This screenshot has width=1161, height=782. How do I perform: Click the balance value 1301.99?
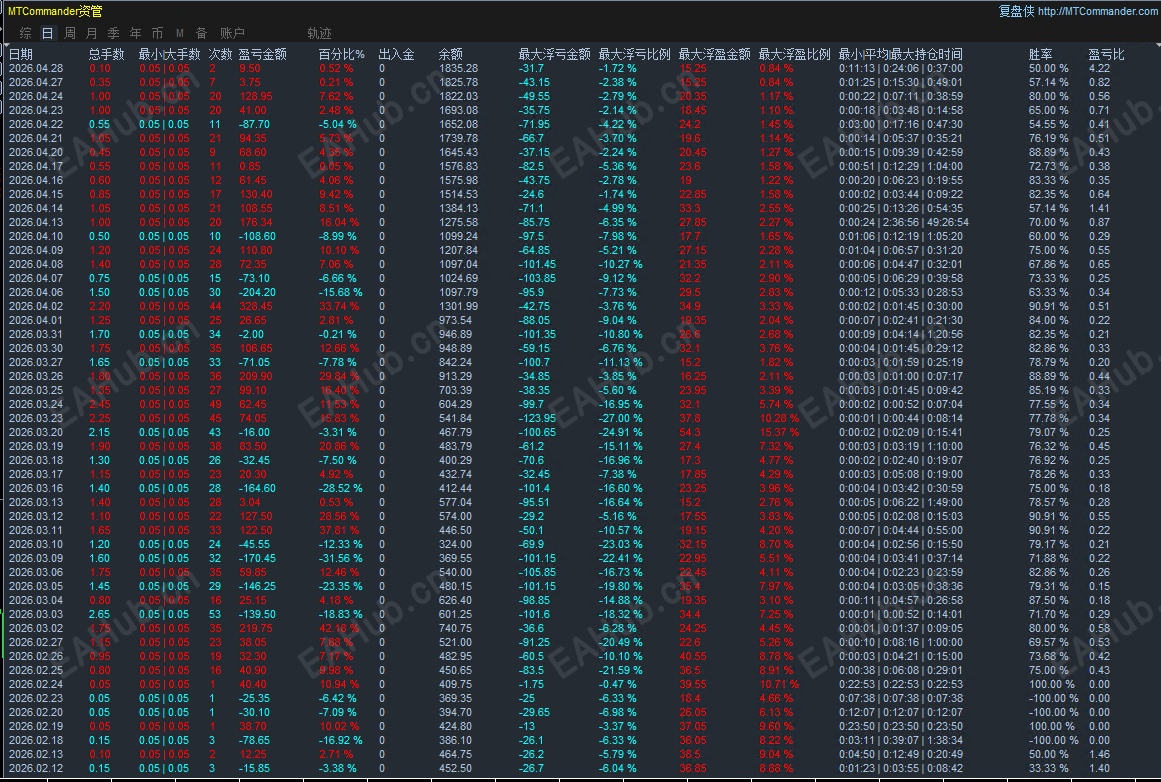click(458, 306)
